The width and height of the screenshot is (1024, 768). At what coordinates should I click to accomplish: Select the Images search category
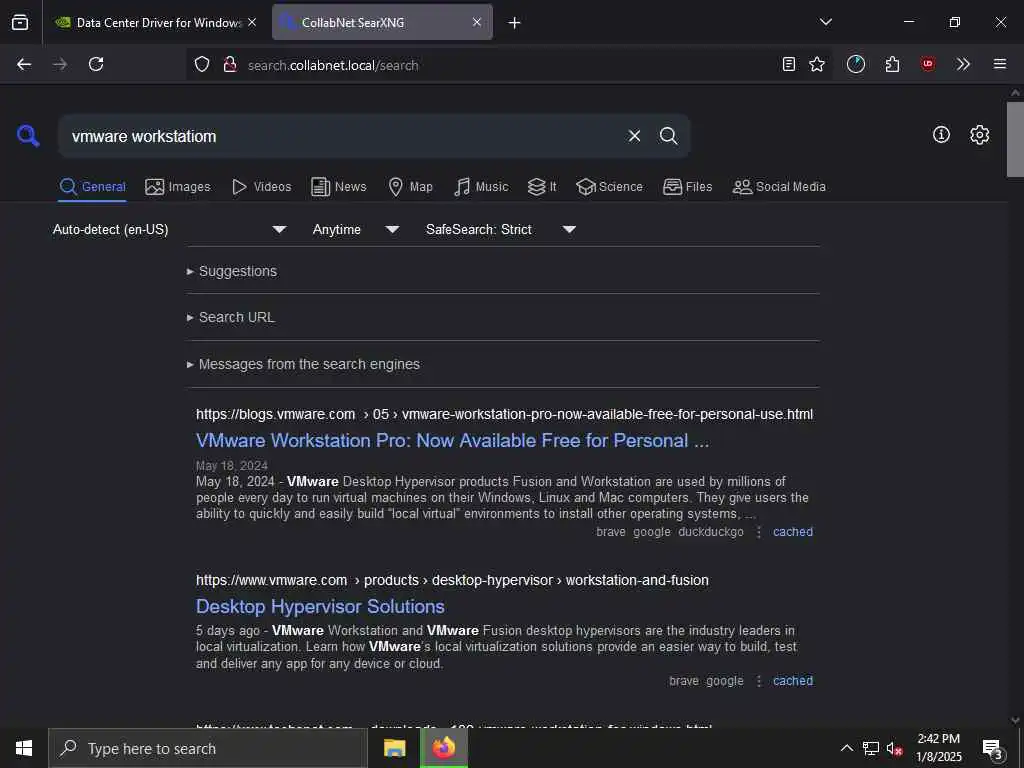(178, 187)
